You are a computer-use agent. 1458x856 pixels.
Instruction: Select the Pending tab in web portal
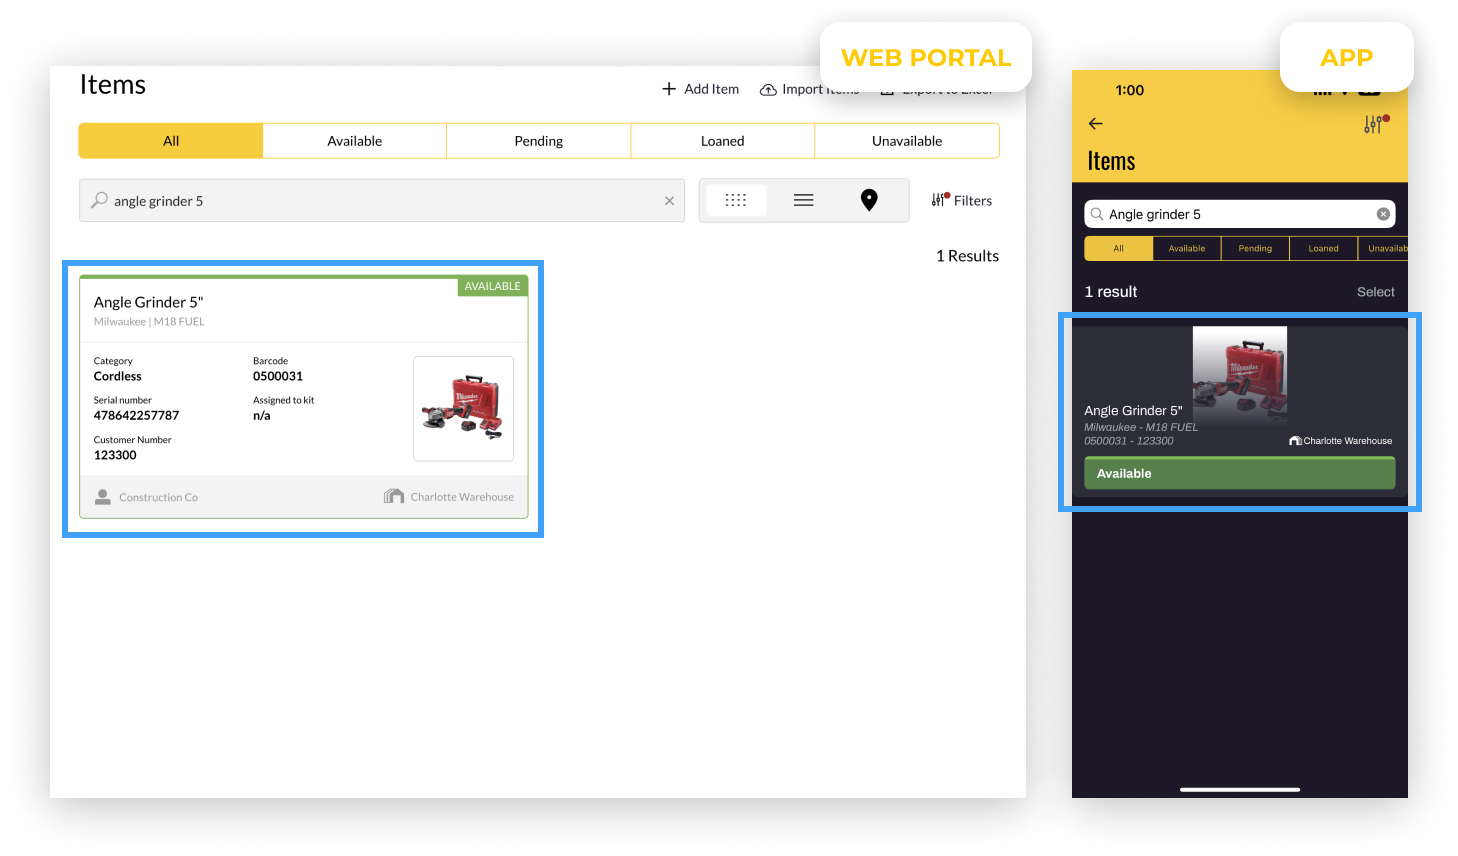point(538,141)
